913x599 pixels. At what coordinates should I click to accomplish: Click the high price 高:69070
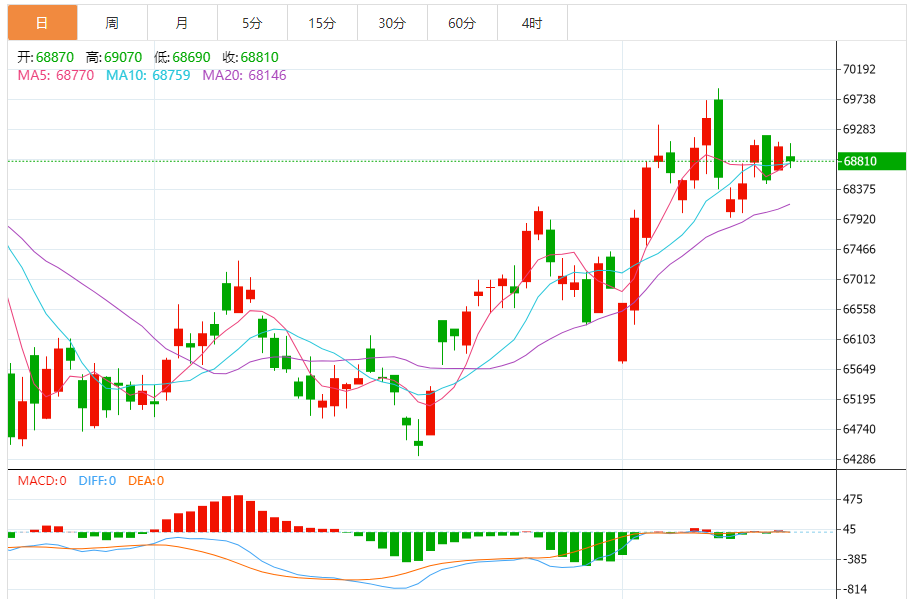[114, 57]
